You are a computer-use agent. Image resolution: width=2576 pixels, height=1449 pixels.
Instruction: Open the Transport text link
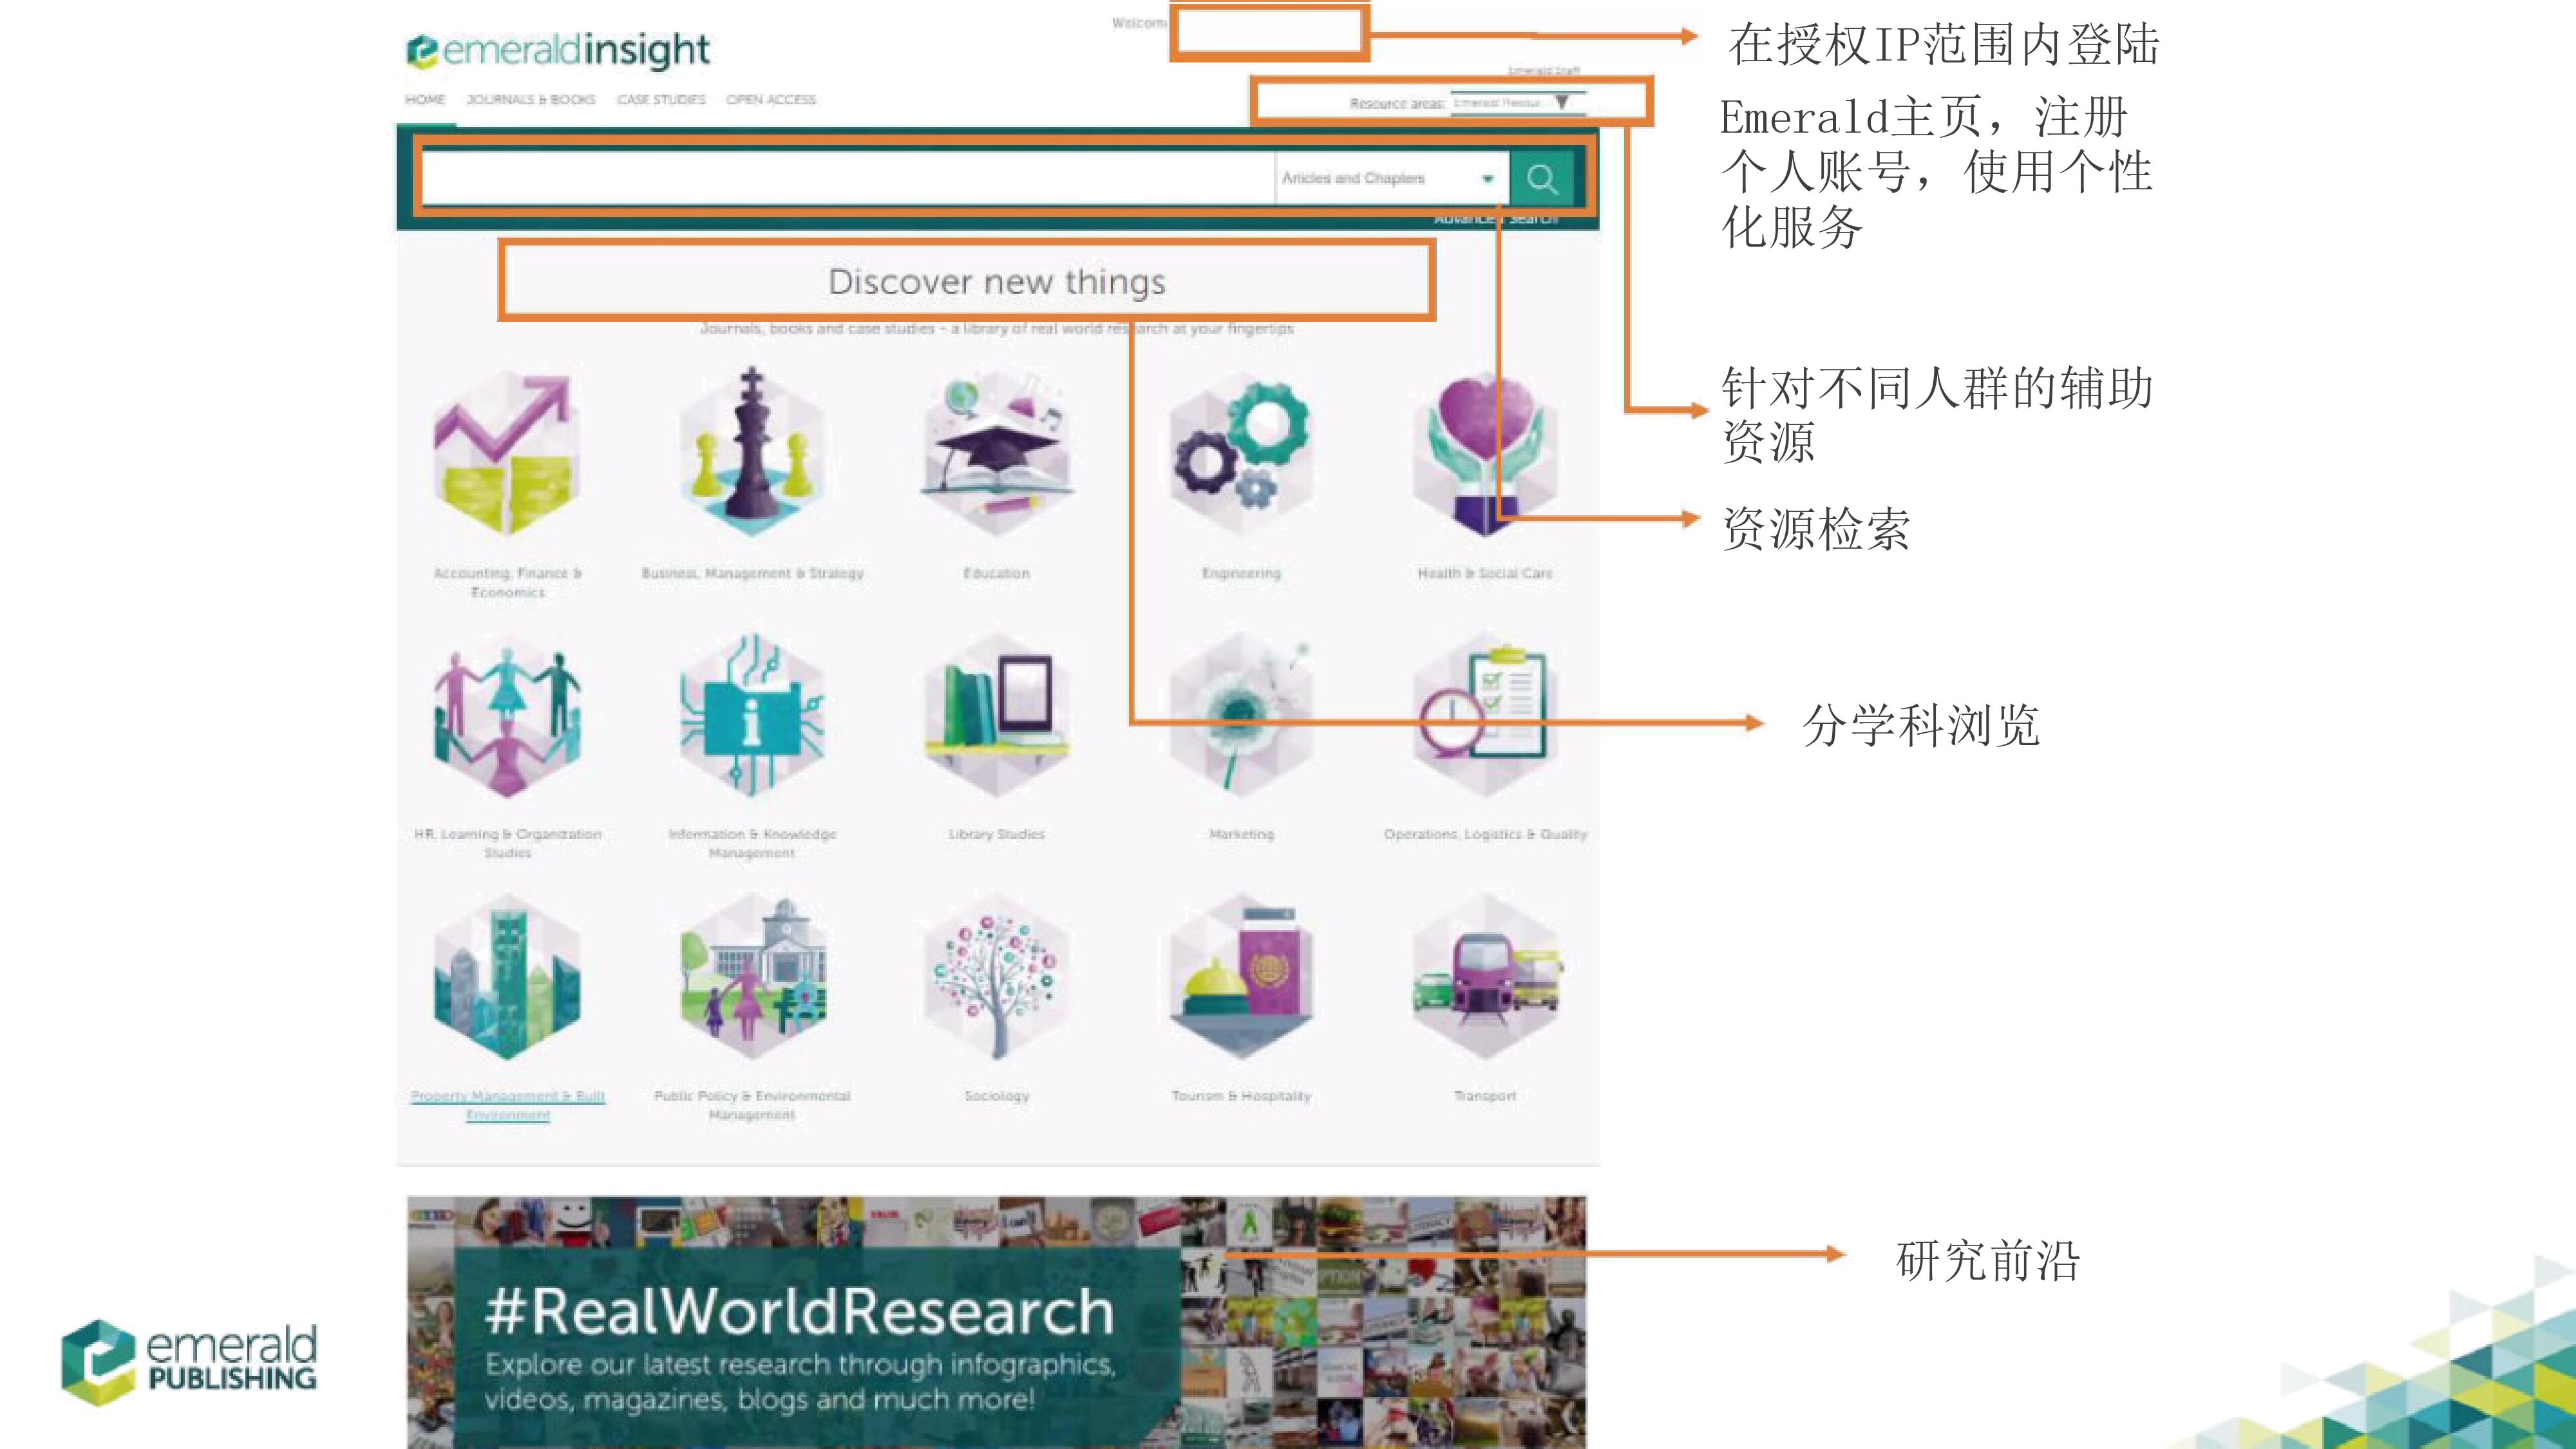1485,1096
